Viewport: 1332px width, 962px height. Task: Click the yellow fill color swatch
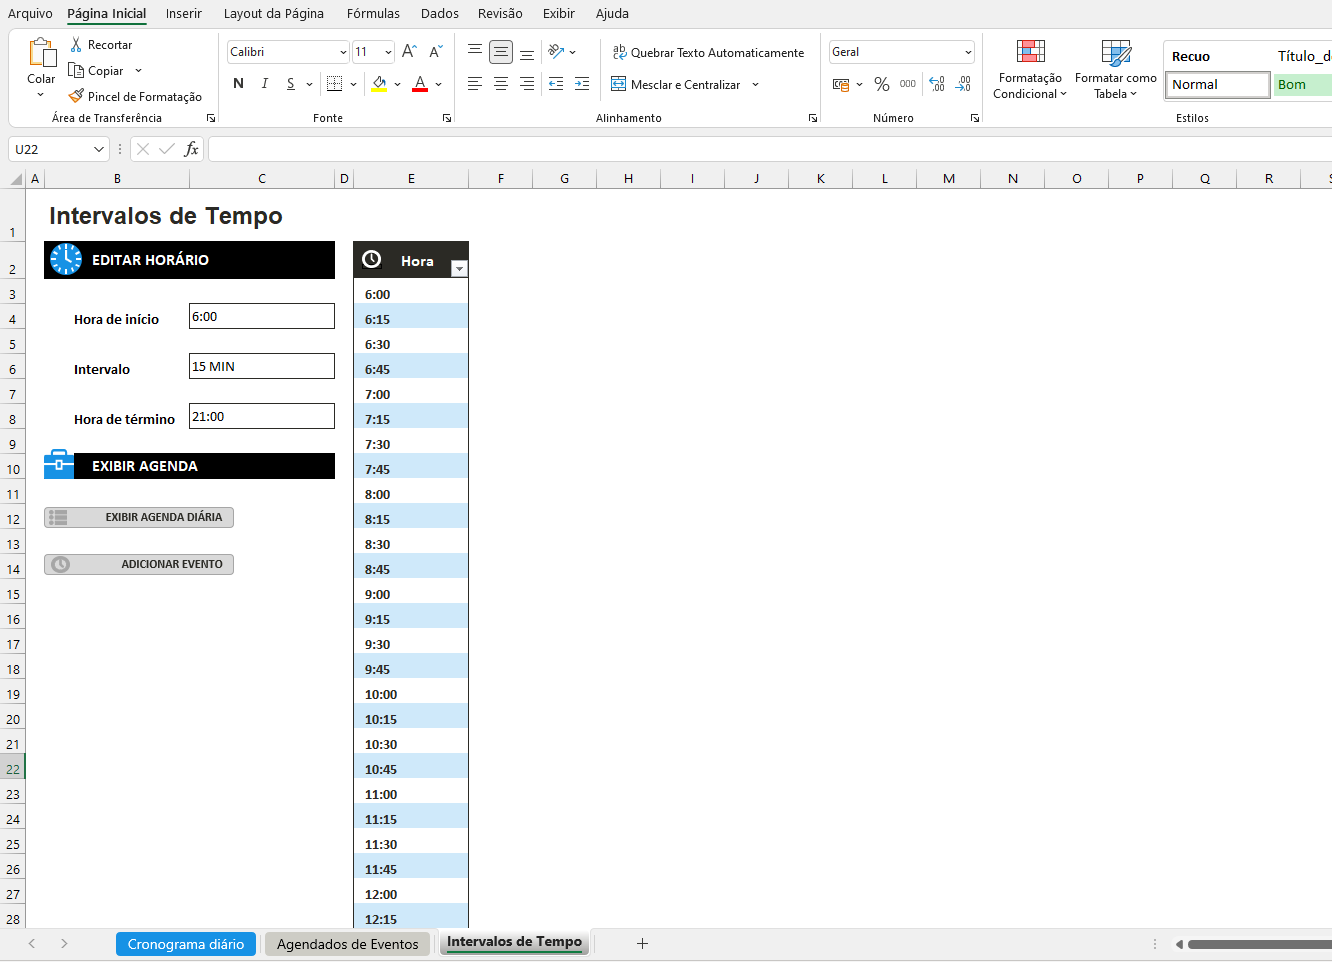[379, 84]
